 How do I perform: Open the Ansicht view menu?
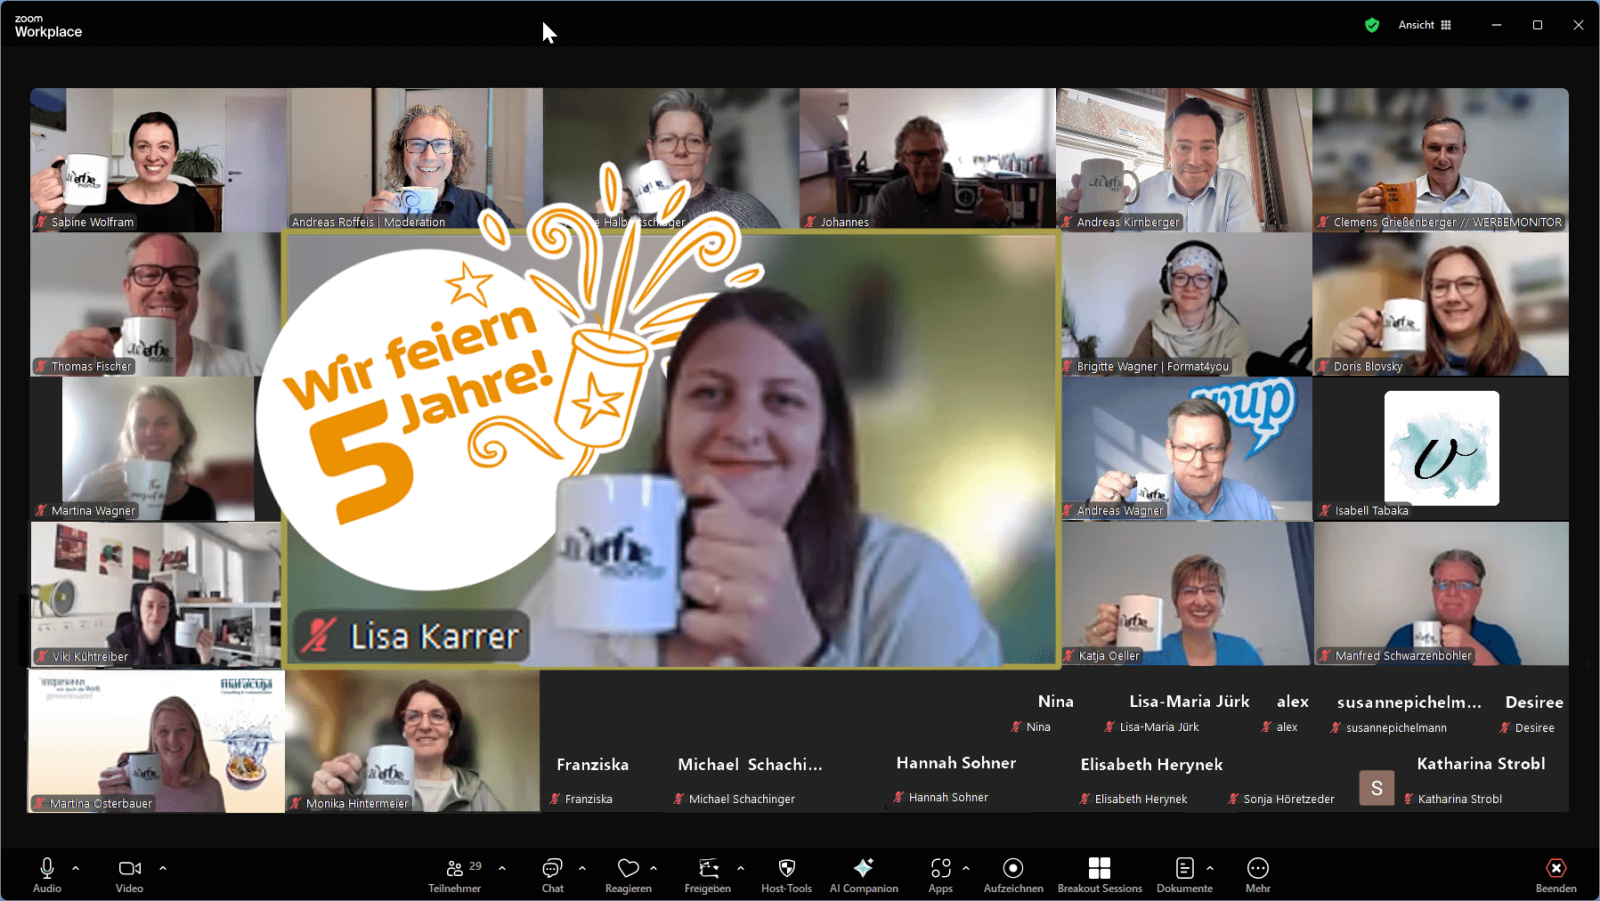pos(1424,25)
